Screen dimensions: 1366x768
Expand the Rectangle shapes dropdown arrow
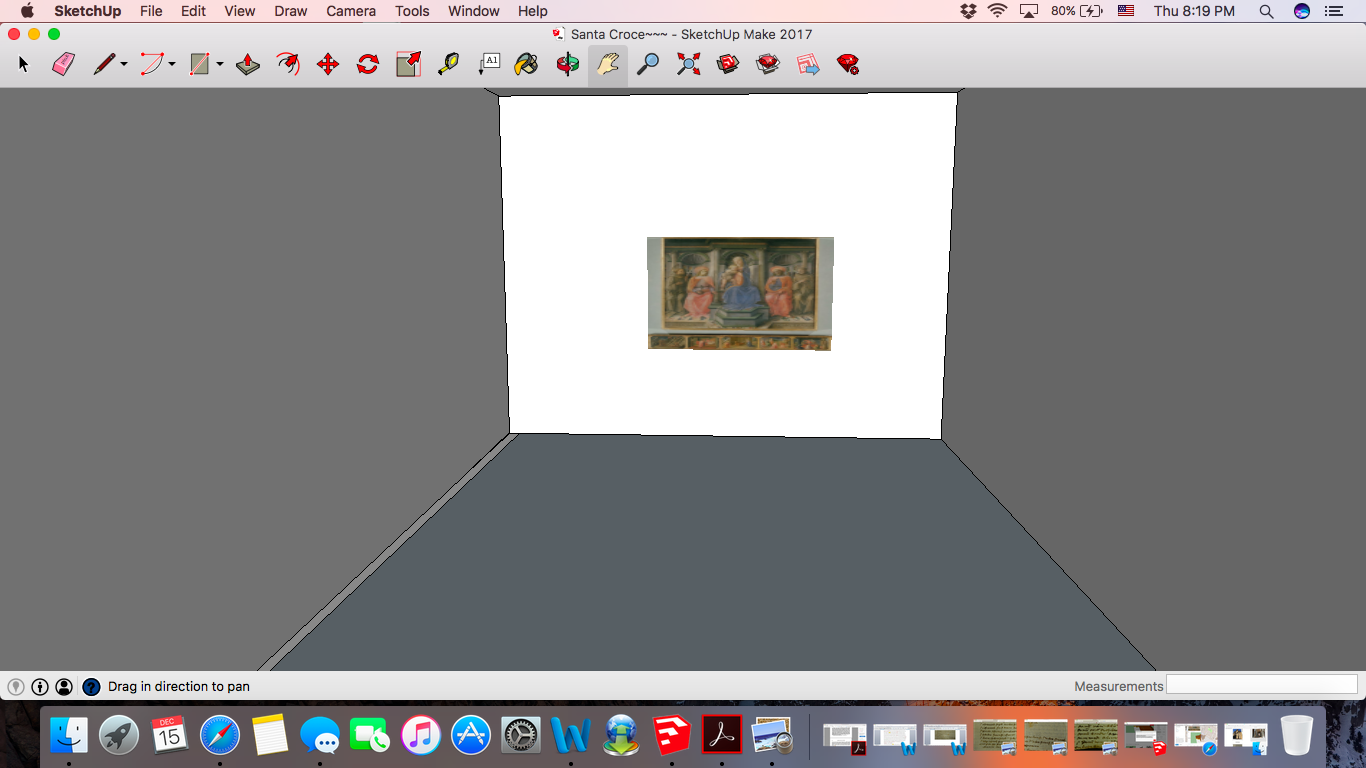[x=220, y=65]
